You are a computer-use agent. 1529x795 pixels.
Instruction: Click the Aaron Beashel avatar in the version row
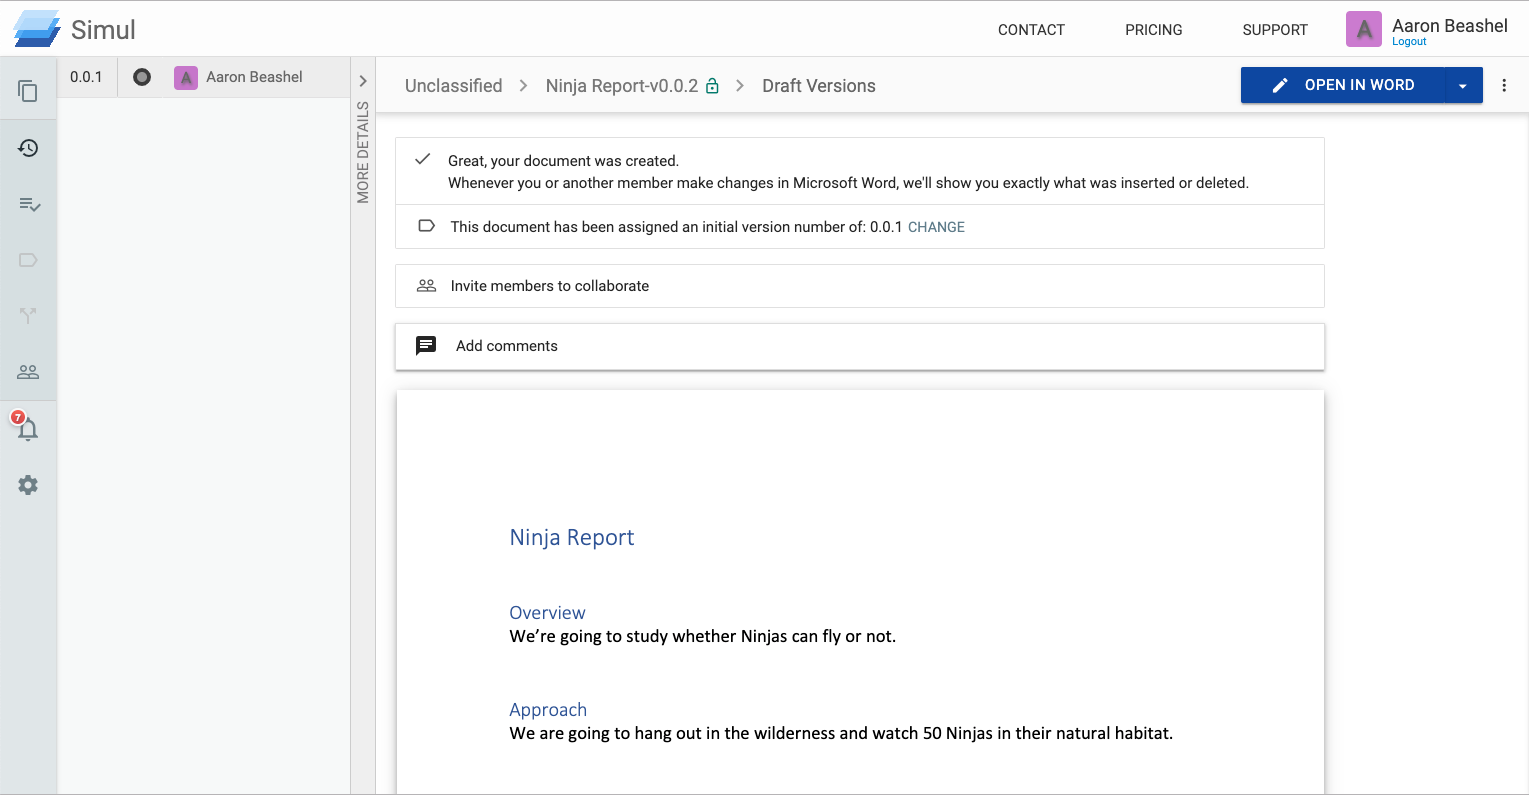click(186, 77)
